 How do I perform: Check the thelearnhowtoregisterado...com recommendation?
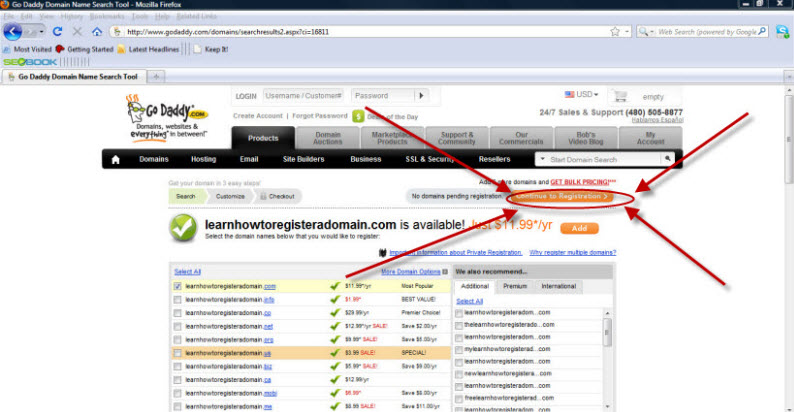pyautogui.click(x=459, y=325)
